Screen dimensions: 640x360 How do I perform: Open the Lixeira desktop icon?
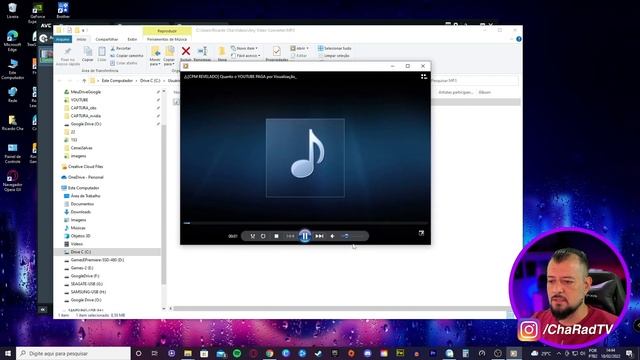12,11
